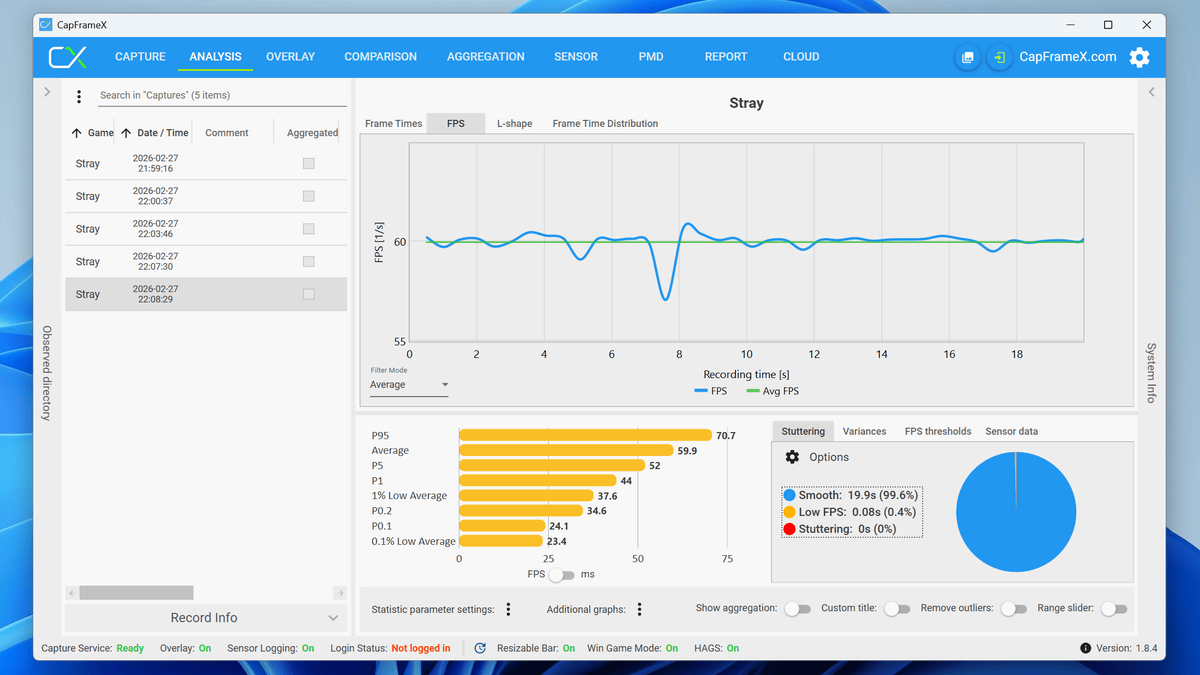Switch the FPS/ms units toggle
Viewport: 1200px width, 675px height.
[562, 575]
